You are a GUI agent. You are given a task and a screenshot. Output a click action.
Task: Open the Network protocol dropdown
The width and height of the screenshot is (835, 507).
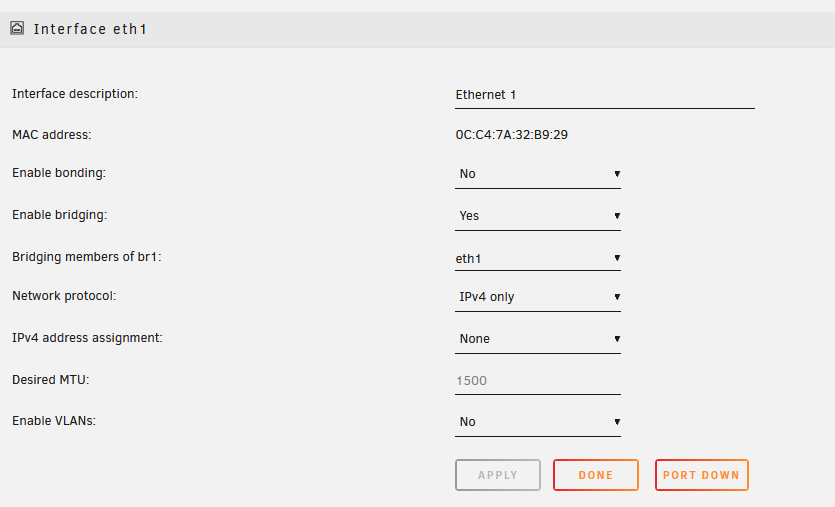[x=538, y=297]
